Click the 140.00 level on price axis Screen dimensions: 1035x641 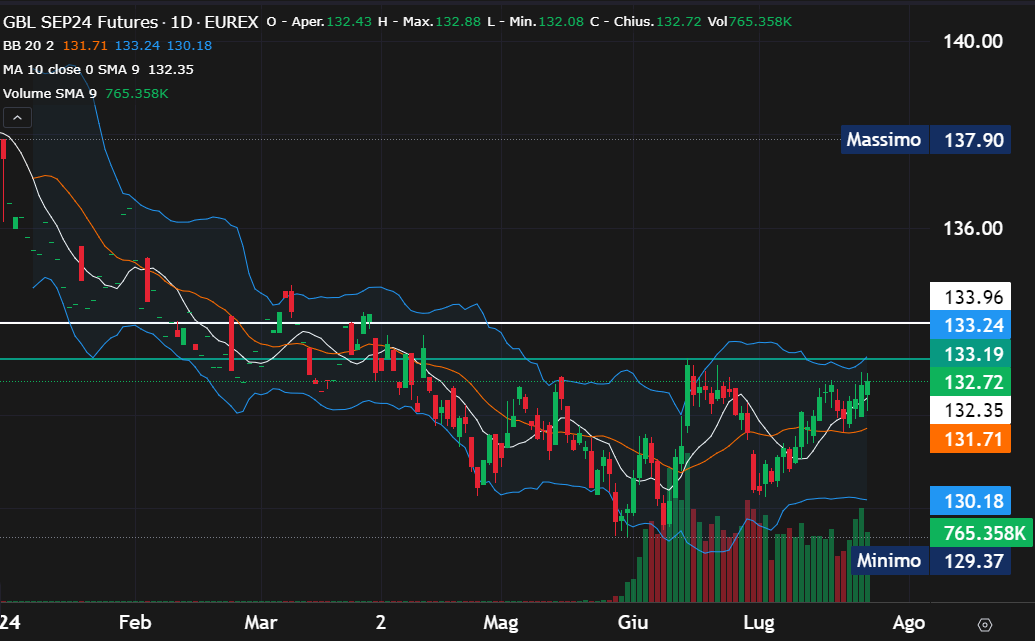[x=972, y=41]
